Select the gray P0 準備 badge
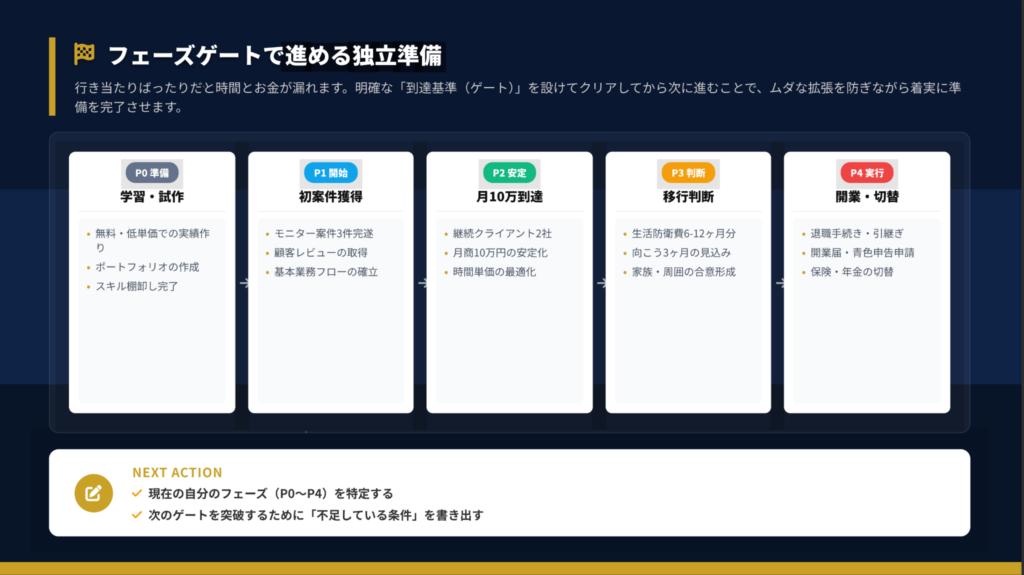This screenshot has width=1024, height=575. [152, 173]
